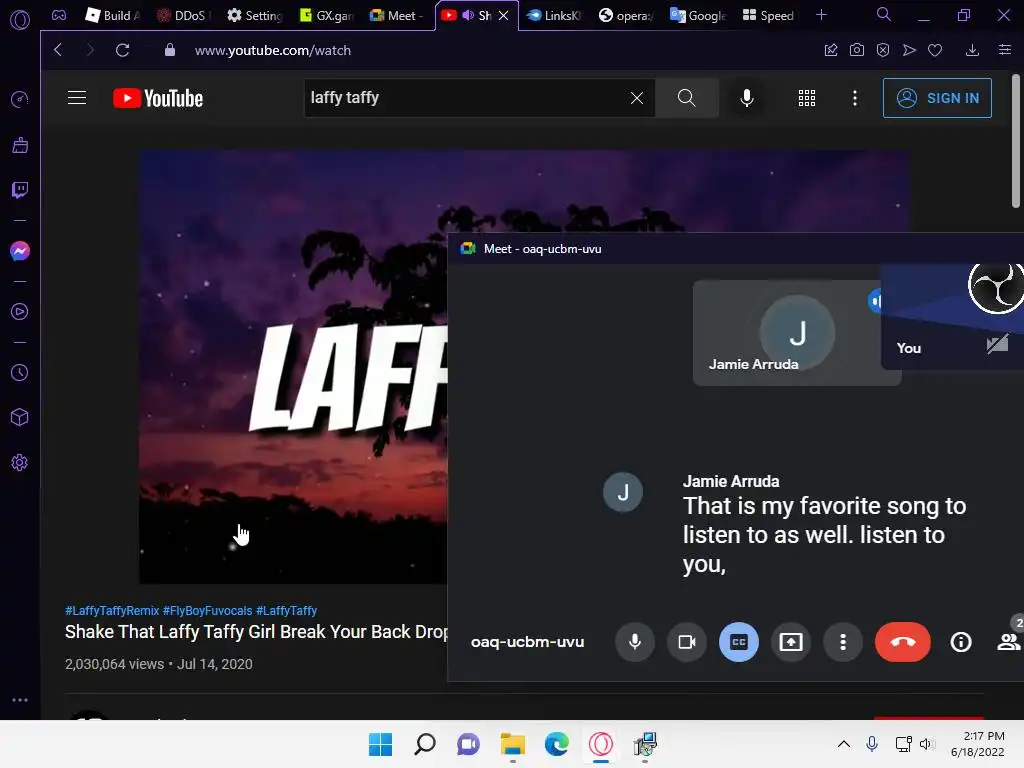Close the active YouTube tab

[504, 16]
